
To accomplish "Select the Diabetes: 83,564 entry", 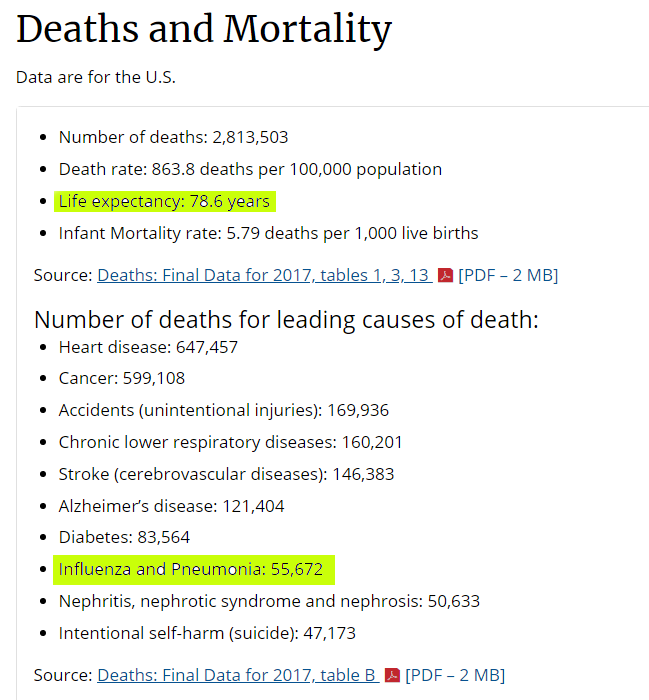I will [124, 537].
